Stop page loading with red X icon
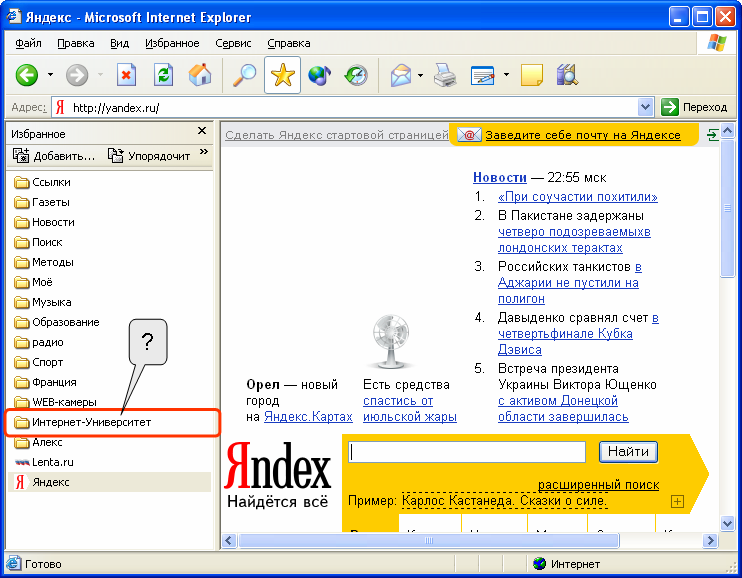Image resolution: width=742 pixels, height=578 pixels. pyautogui.click(x=126, y=75)
